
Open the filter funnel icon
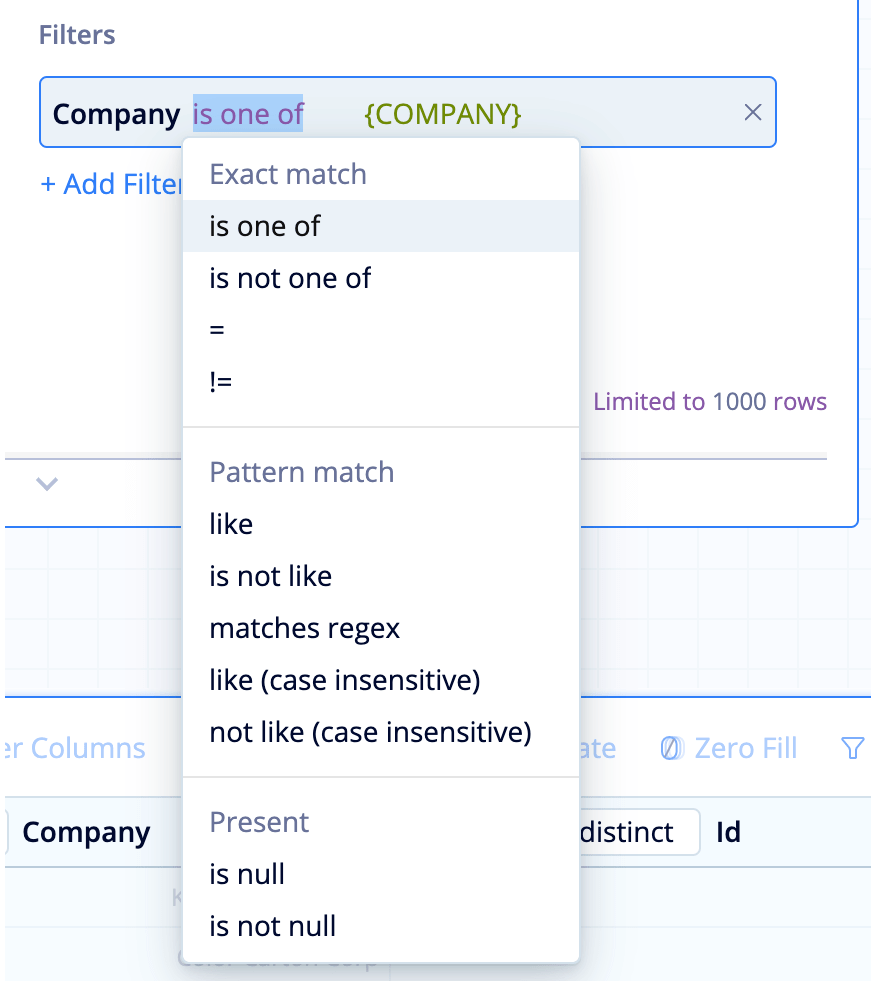click(852, 747)
